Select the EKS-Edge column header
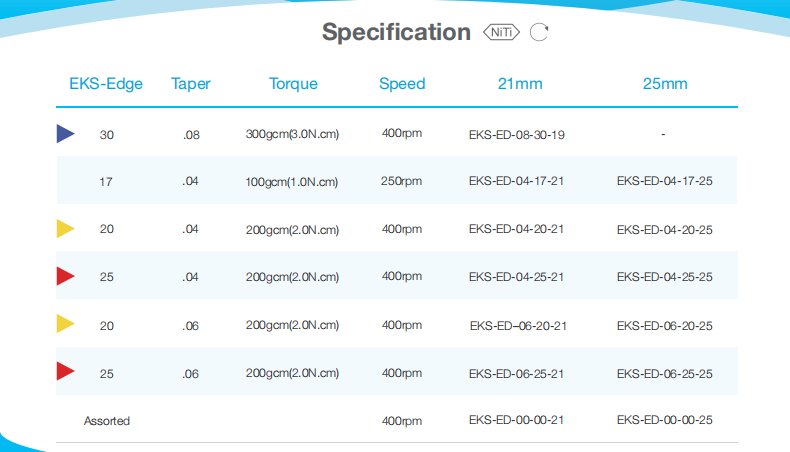This screenshot has width=790, height=452. (x=106, y=84)
